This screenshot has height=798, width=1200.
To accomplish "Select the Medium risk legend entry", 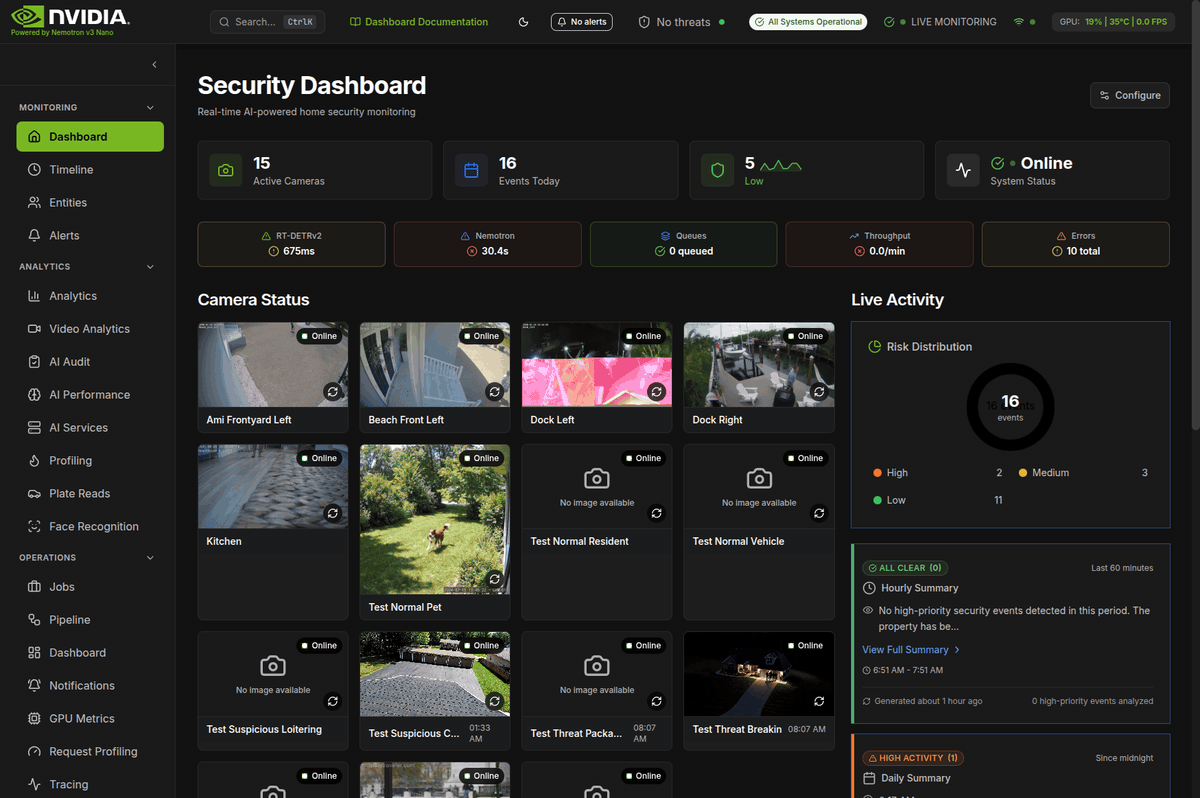I will pyautogui.click(x=1083, y=473).
